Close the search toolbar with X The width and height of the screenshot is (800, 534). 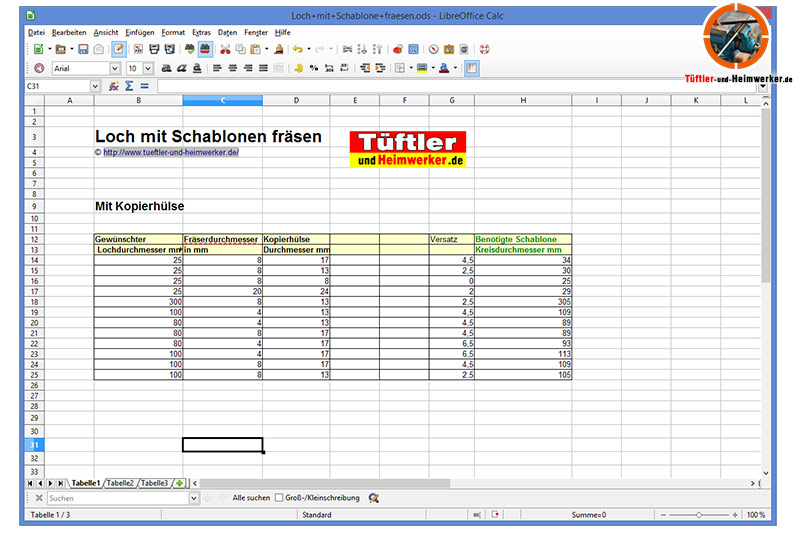(39, 498)
